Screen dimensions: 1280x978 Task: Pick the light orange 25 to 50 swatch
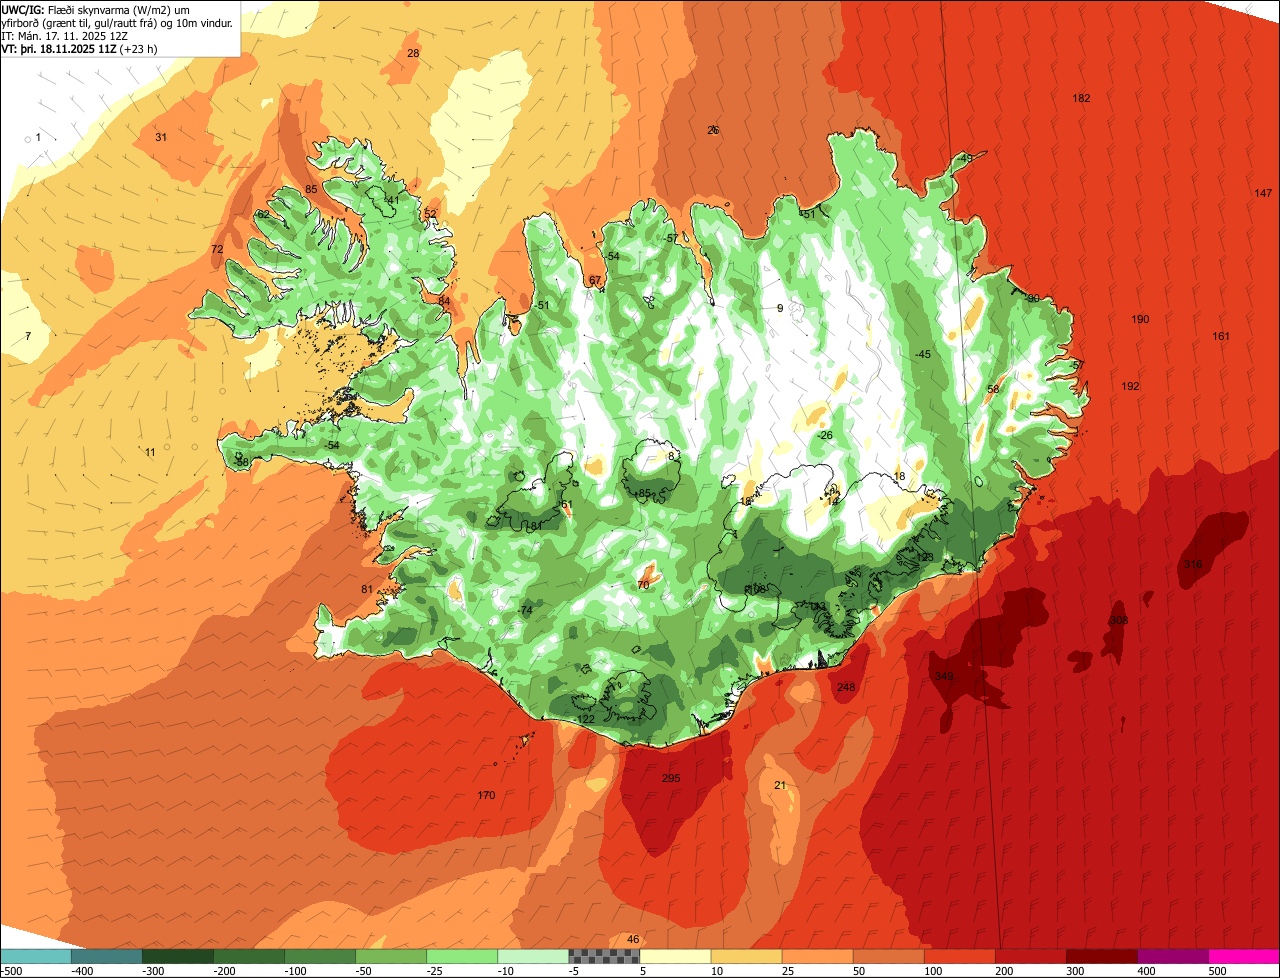click(x=817, y=956)
